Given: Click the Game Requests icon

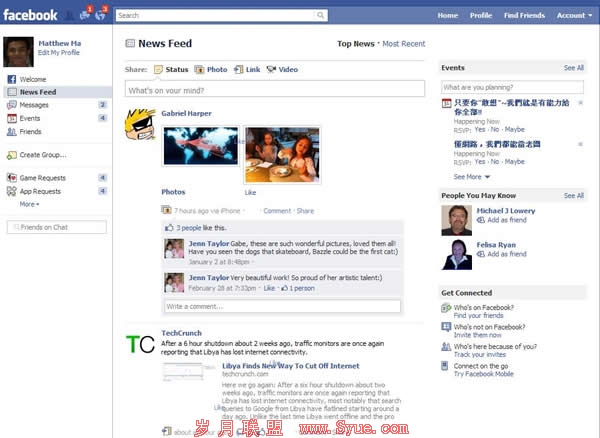Looking at the screenshot, I should click(11, 178).
